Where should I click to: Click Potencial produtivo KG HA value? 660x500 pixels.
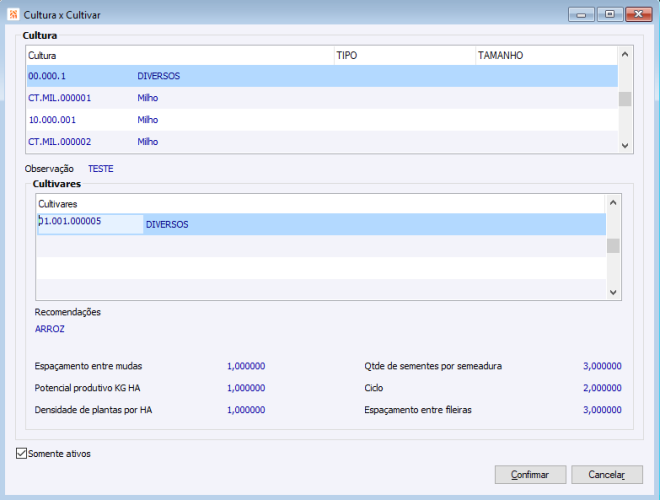246,388
